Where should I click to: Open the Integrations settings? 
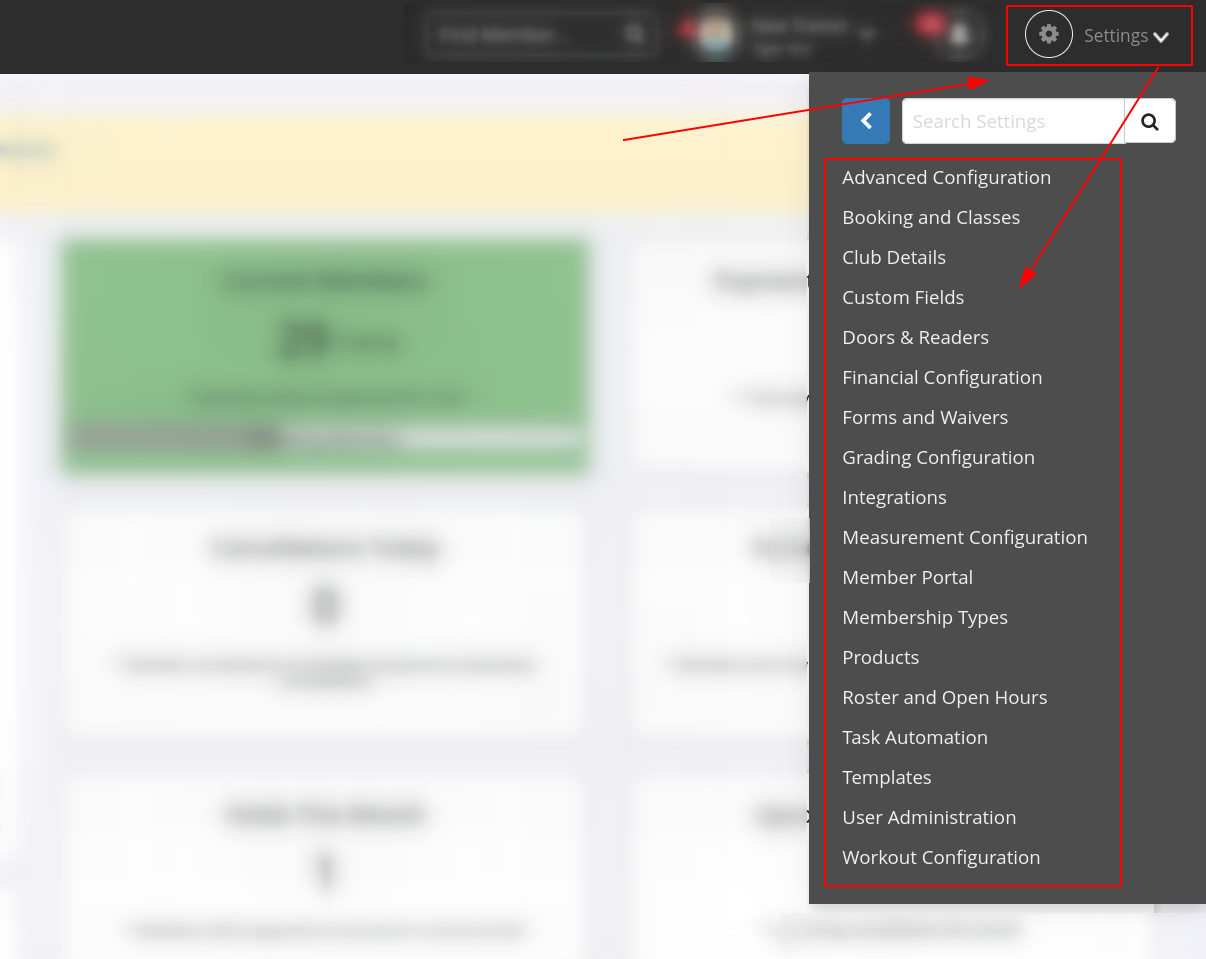(x=894, y=497)
